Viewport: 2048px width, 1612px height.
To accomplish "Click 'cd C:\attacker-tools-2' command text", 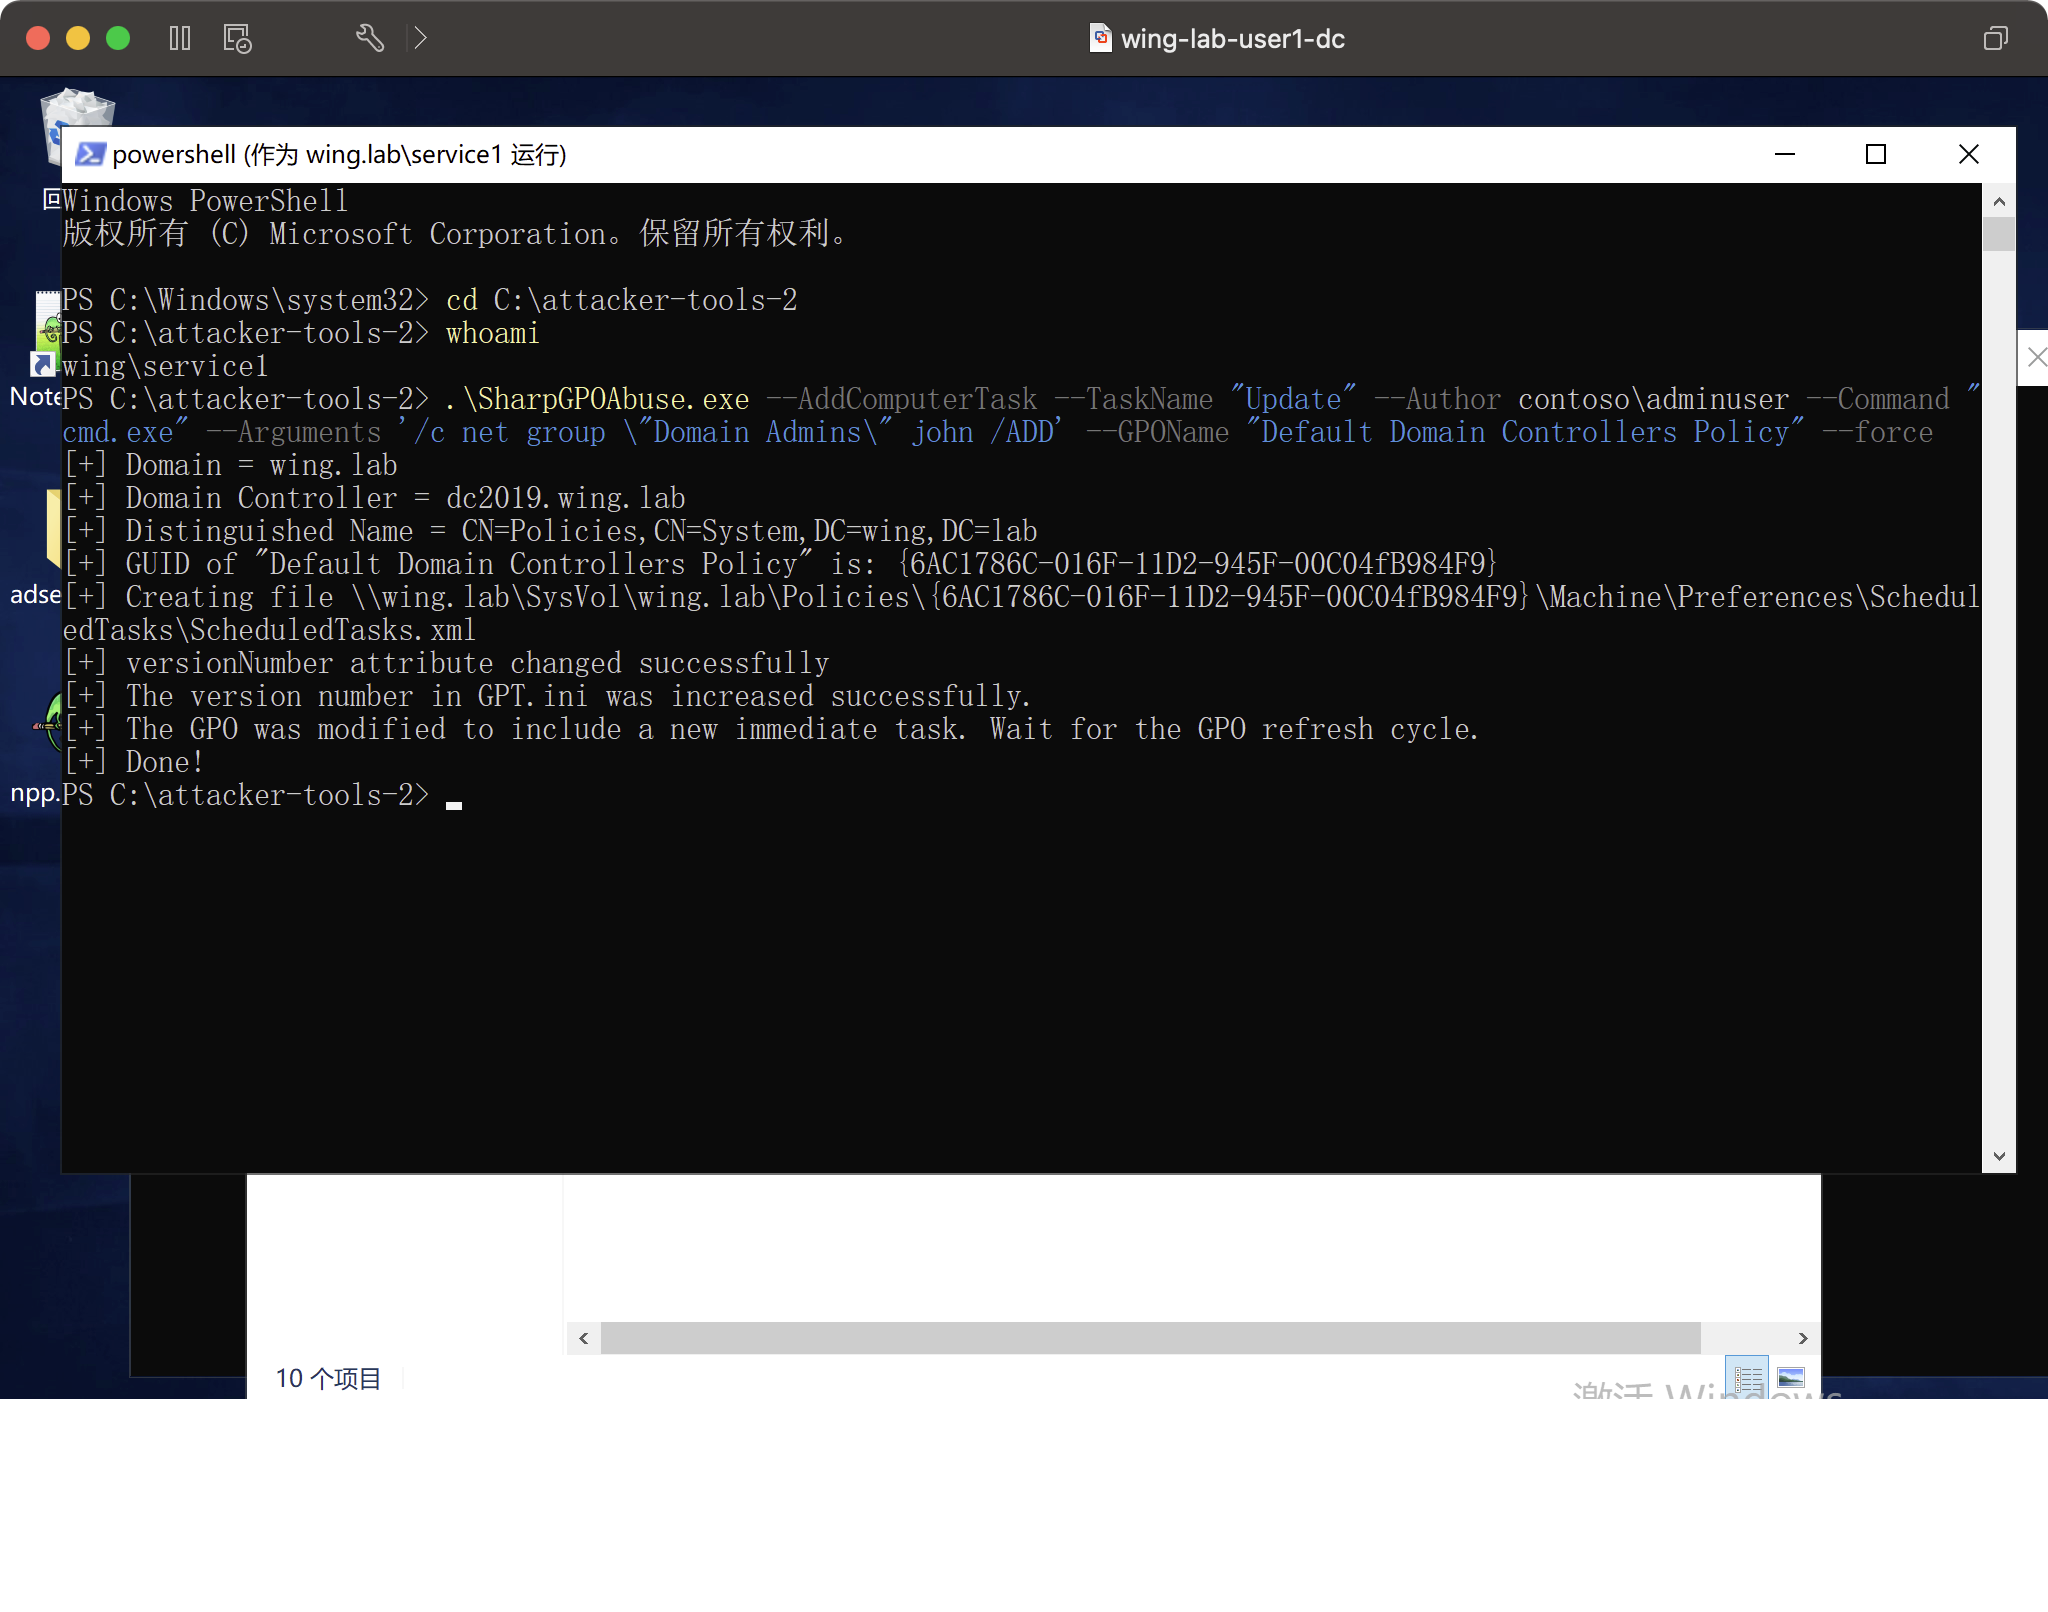I will [621, 300].
